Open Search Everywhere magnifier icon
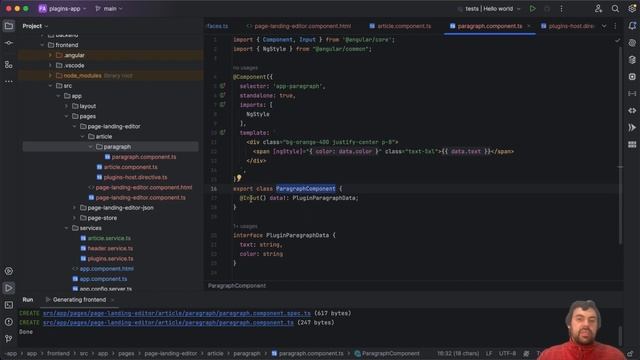640x360 pixels. point(615,9)
